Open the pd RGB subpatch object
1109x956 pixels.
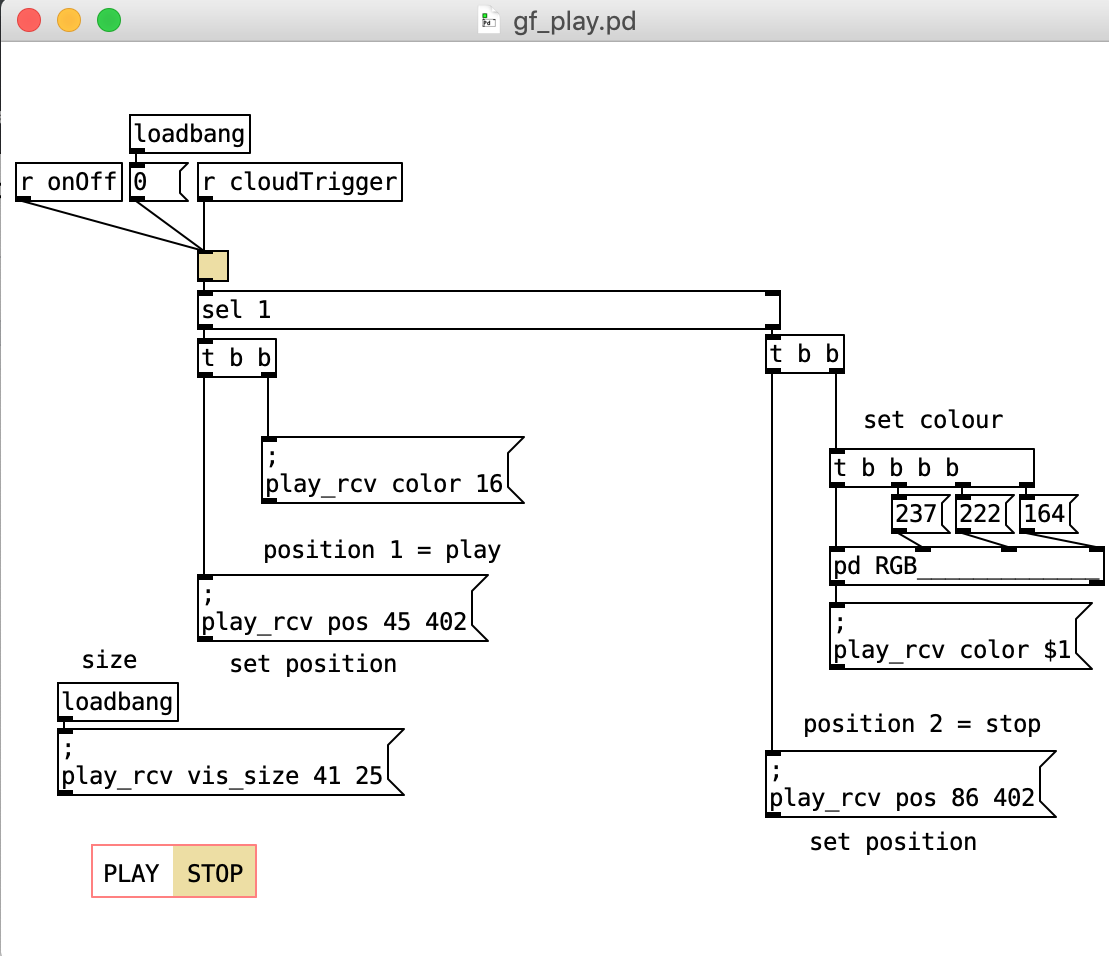pos(966,566)
